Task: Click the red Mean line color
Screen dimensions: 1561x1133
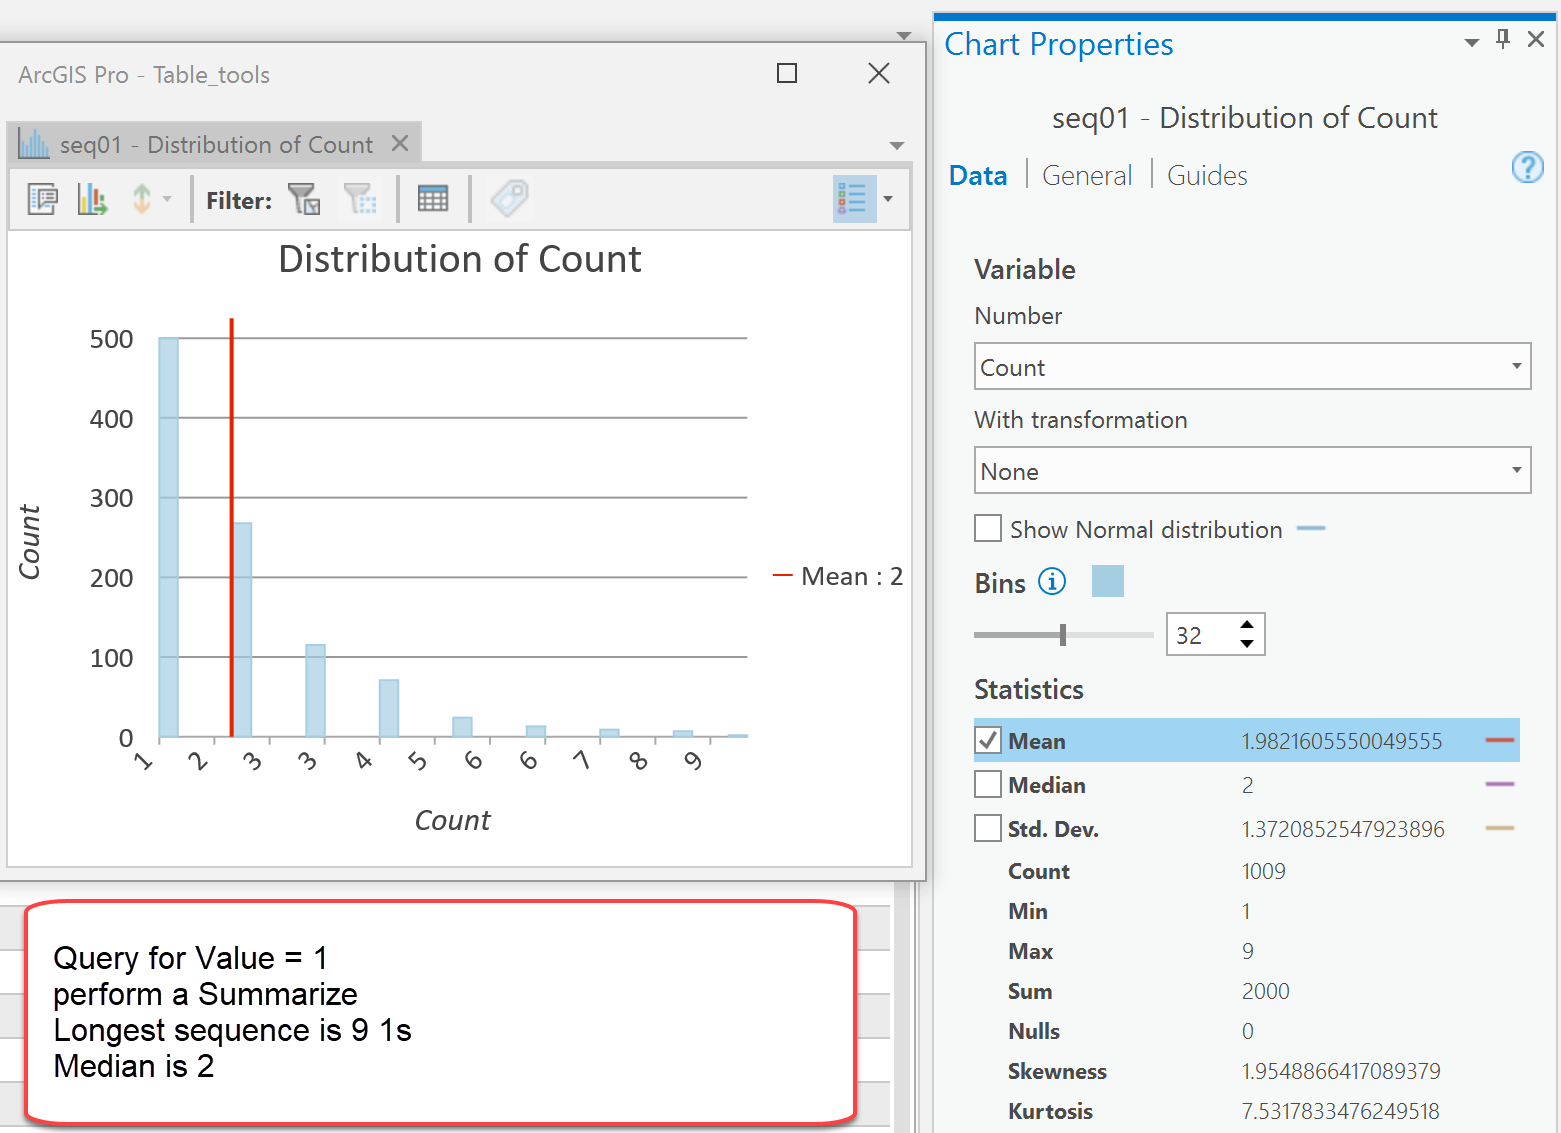Action: pos(1501,740)
